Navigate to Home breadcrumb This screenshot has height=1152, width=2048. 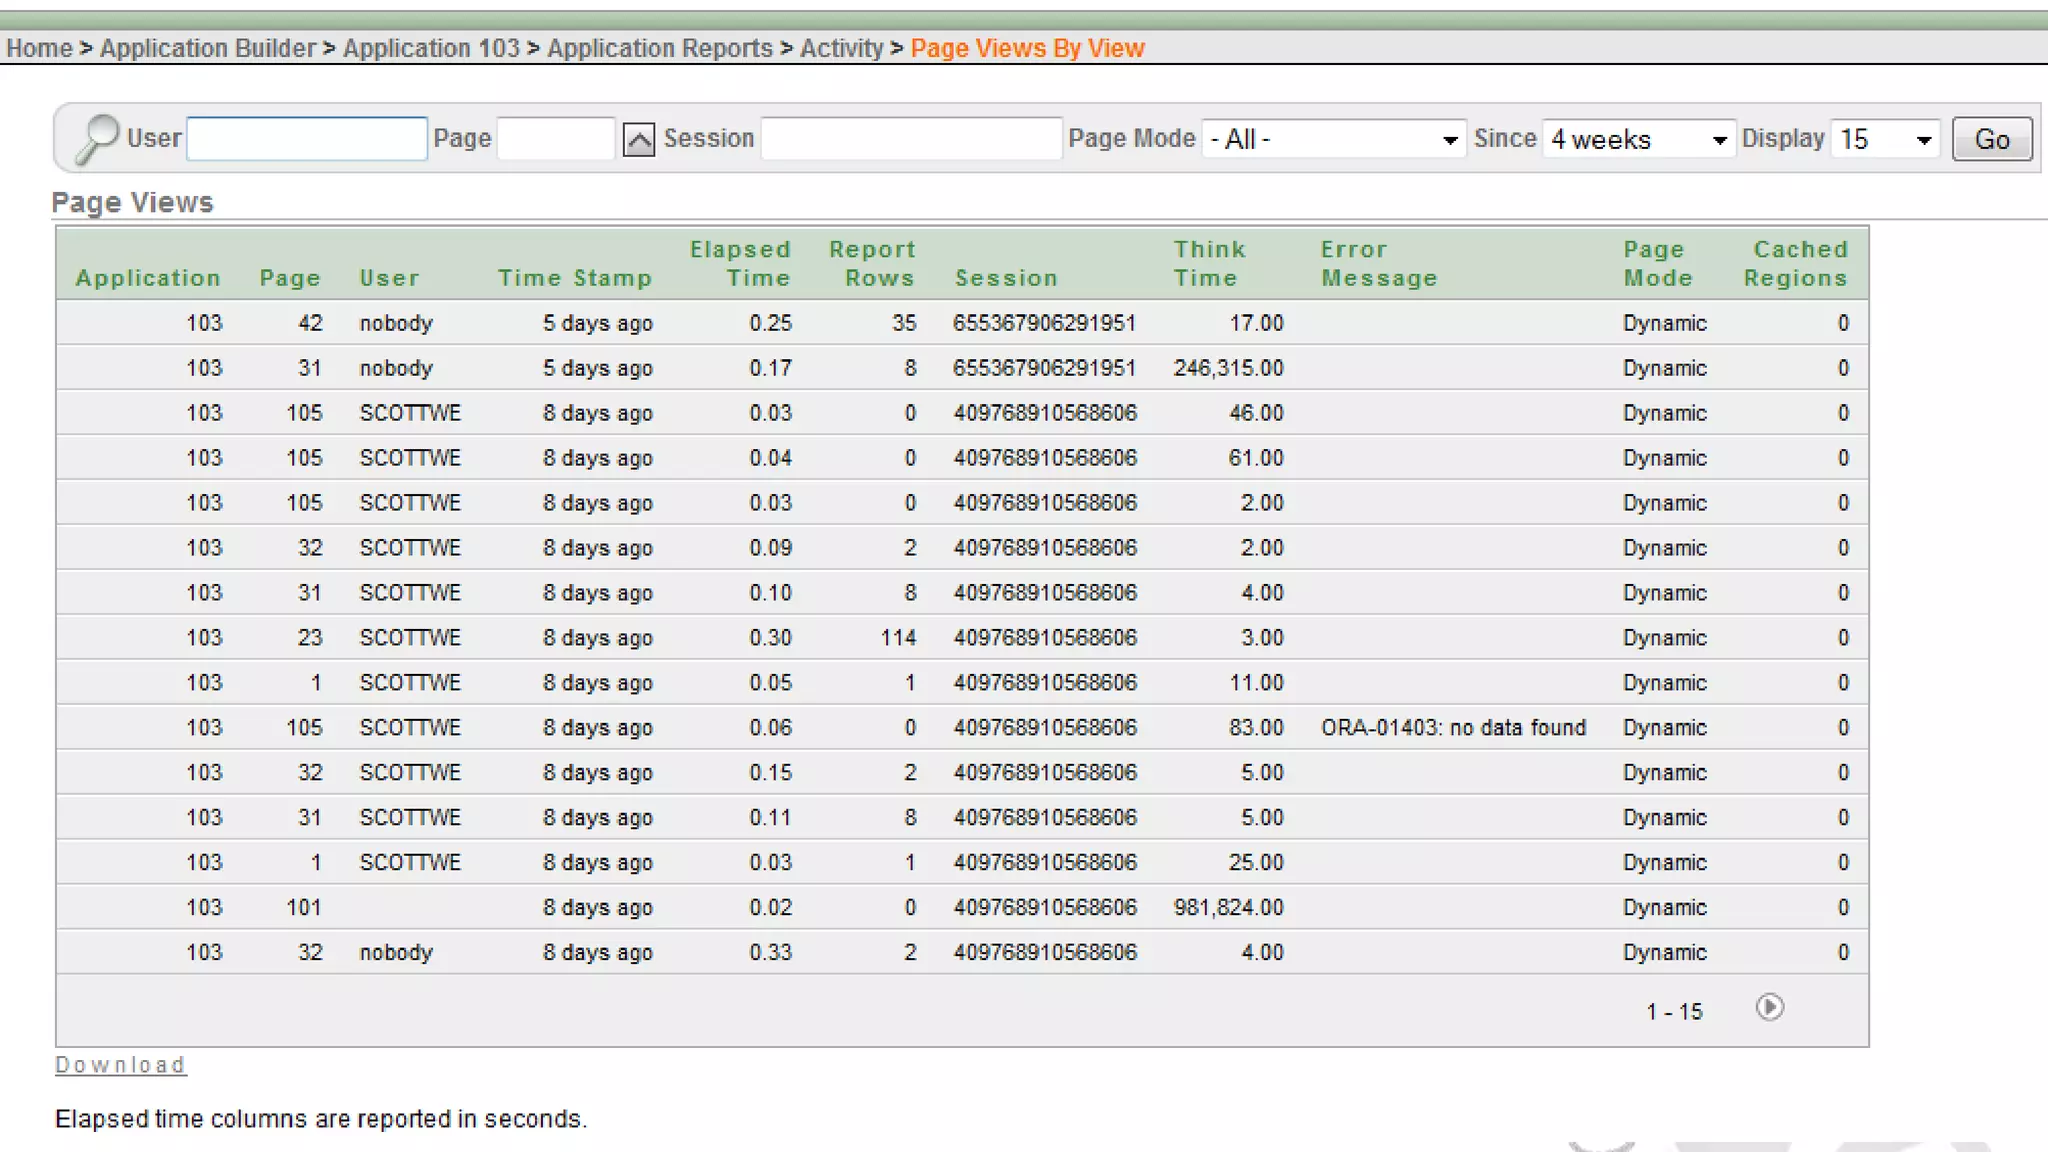39,48
